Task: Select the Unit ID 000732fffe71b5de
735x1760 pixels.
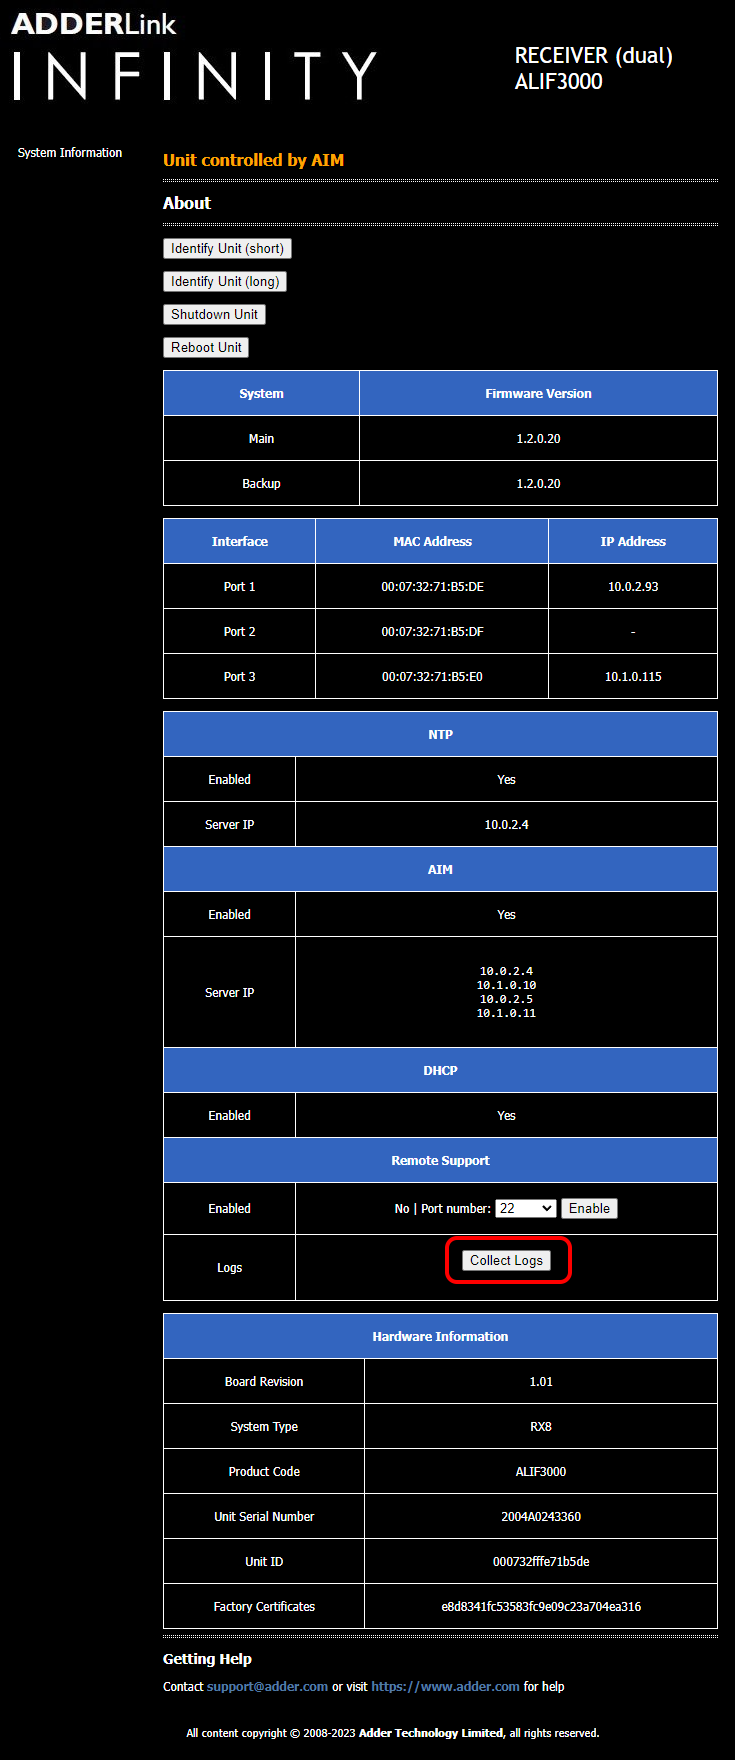Action: tap(541, 1562)
